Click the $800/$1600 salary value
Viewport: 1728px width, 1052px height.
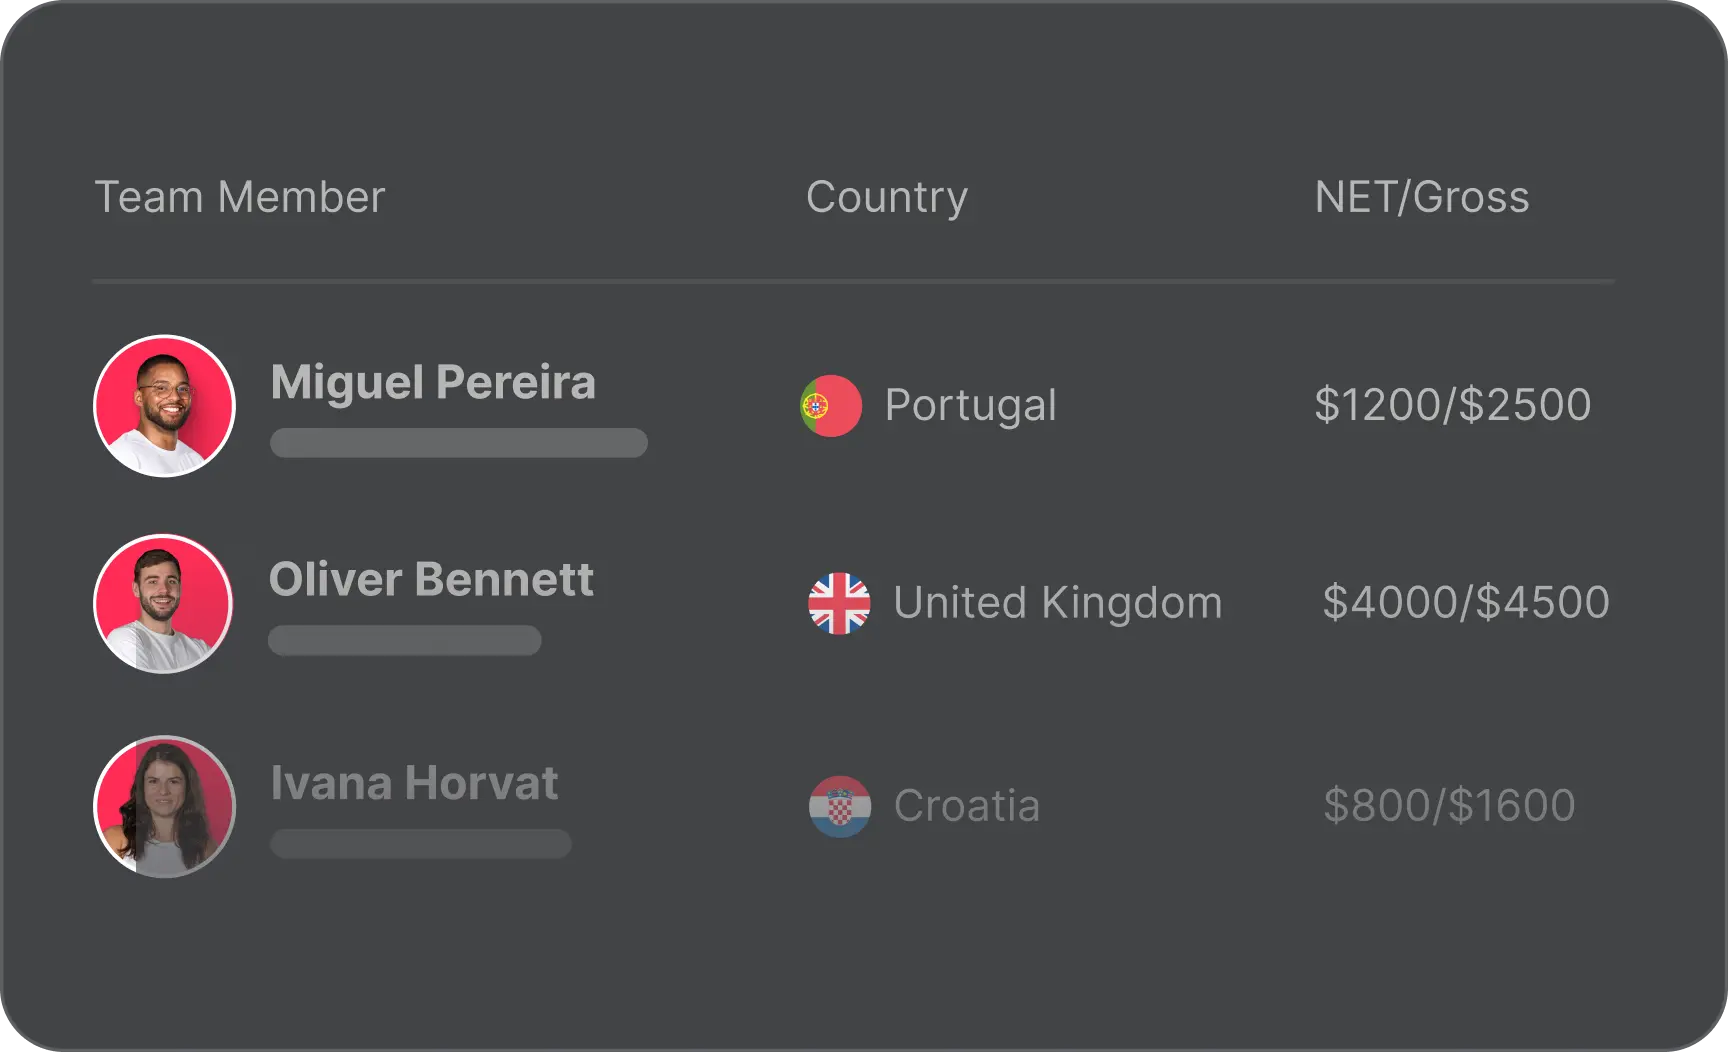pyautogui.click(x=1449, y=806)
